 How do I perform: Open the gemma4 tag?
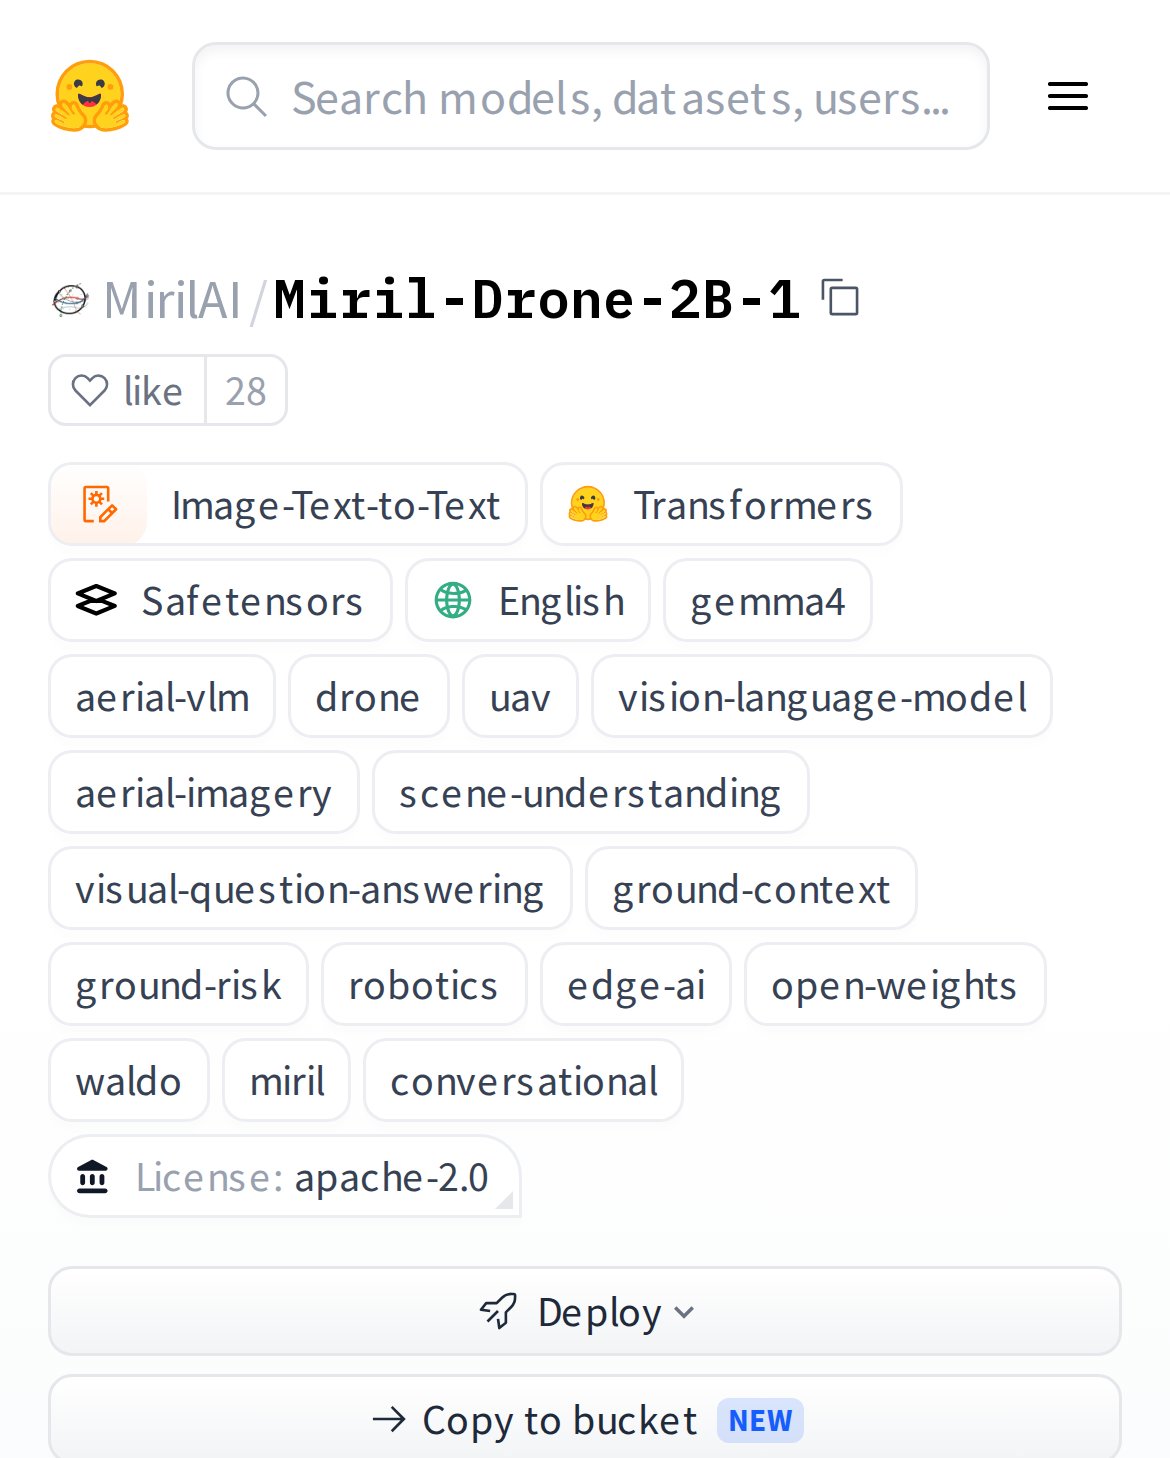768,600
